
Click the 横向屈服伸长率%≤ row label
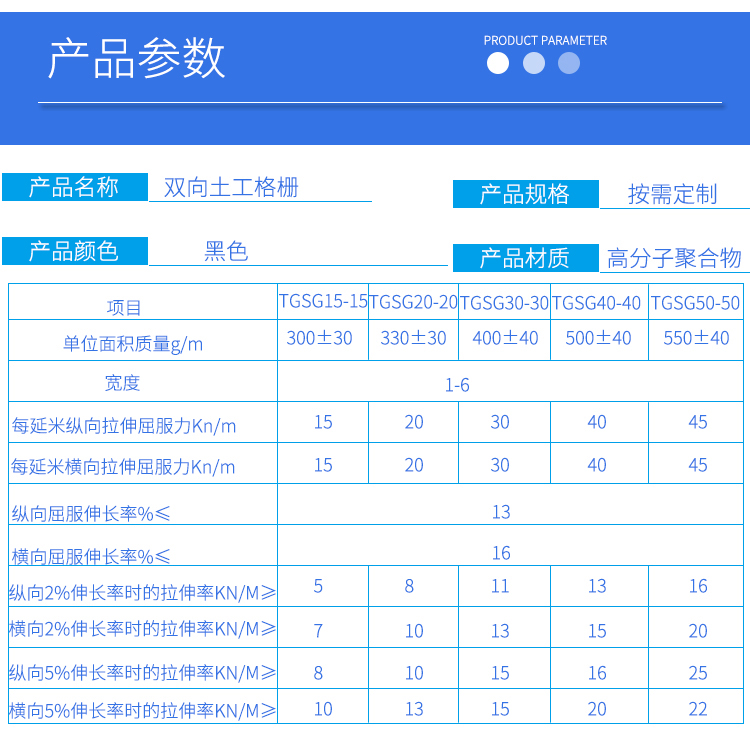[91, 556]
